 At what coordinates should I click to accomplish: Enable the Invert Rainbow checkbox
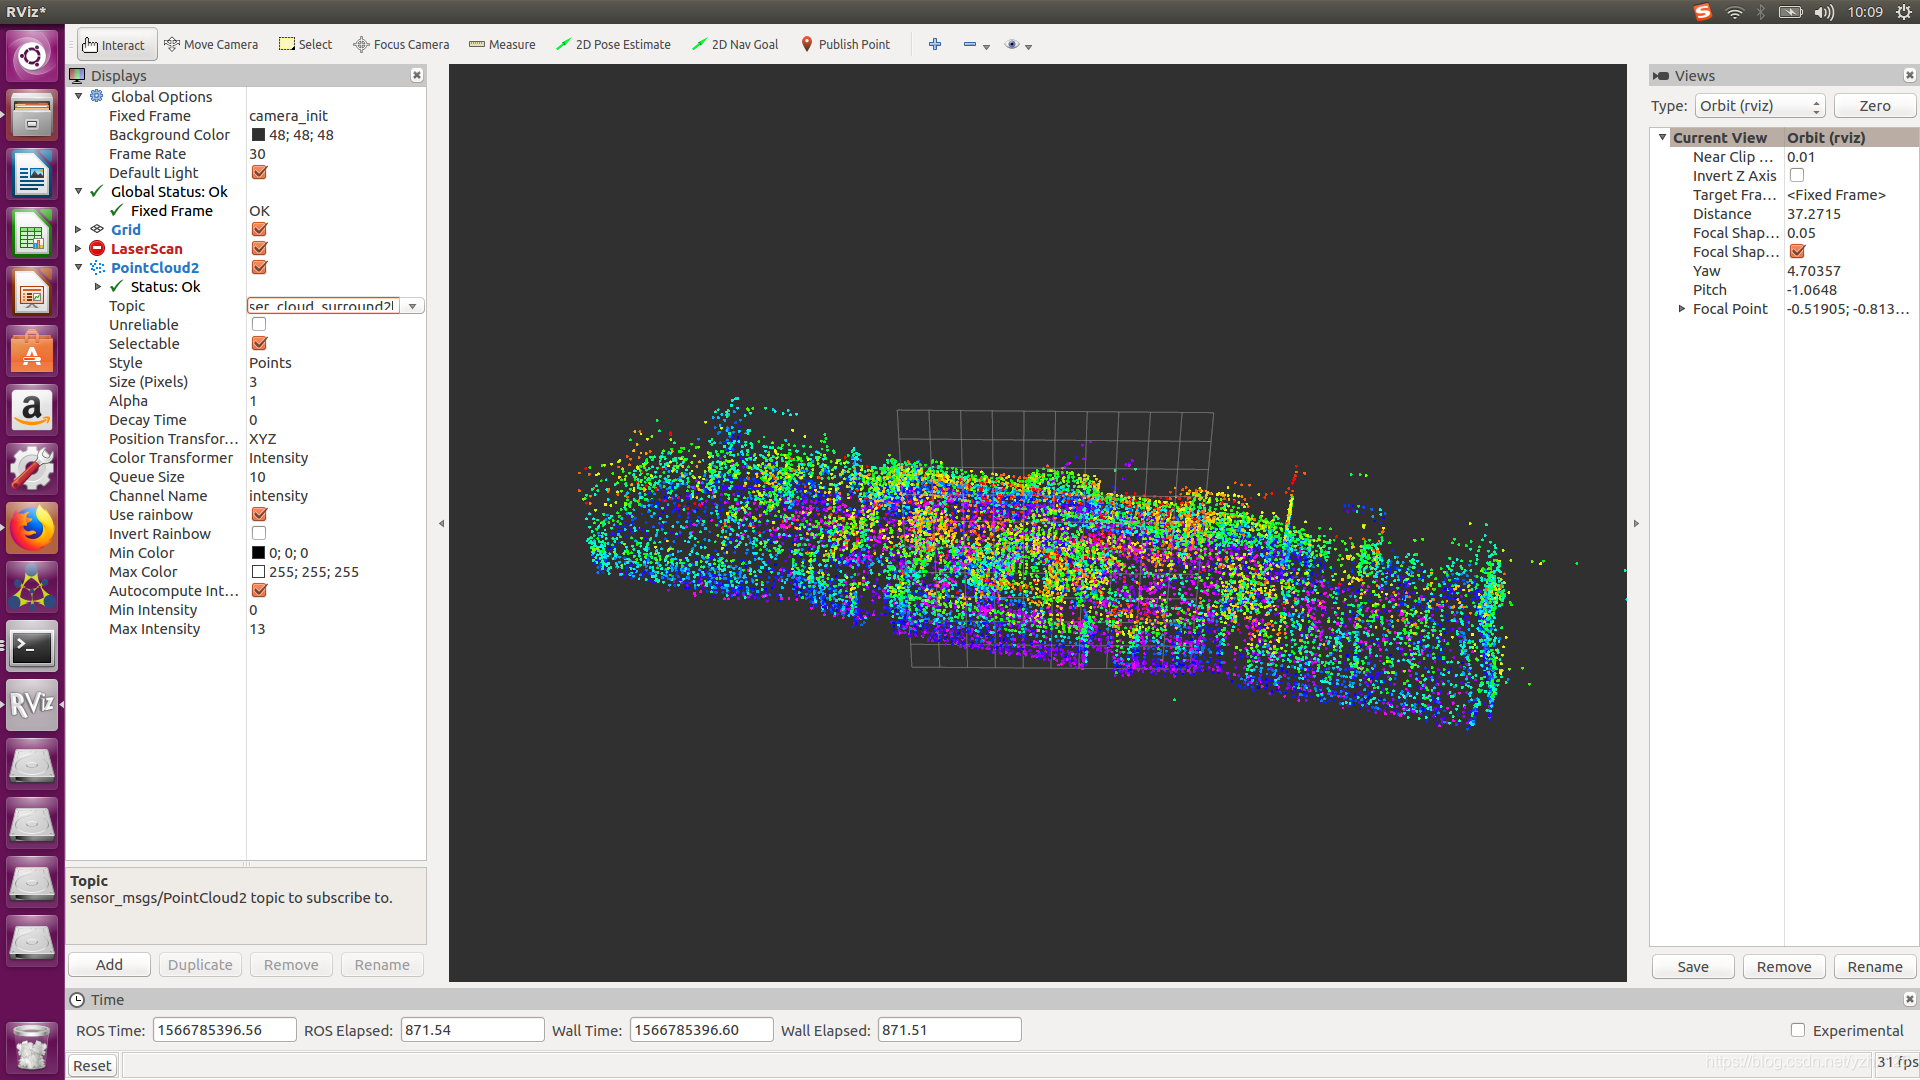[x=259, y=534]
